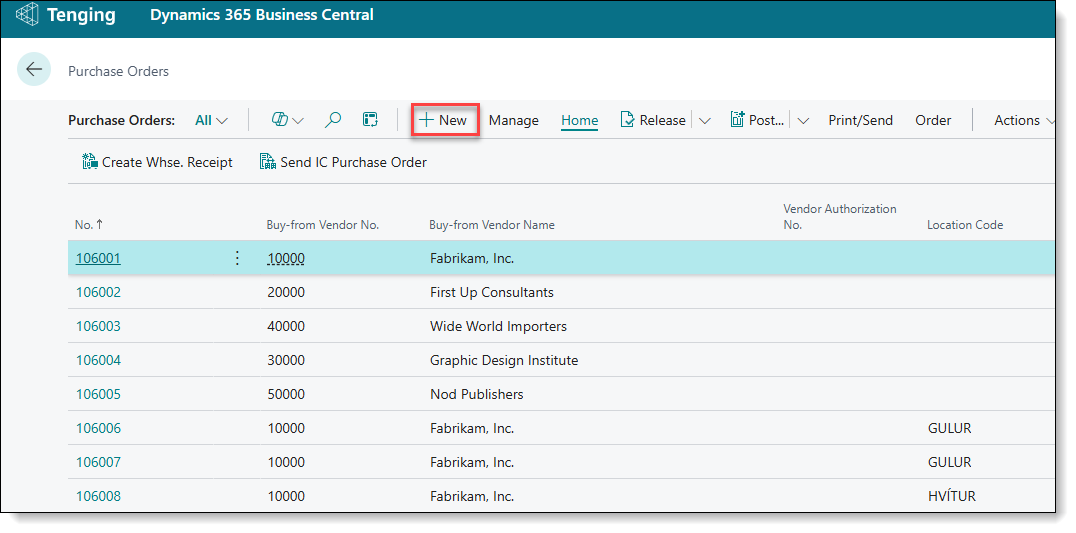Click the Vendor Authorization No. column header

[x=840, y=217]
